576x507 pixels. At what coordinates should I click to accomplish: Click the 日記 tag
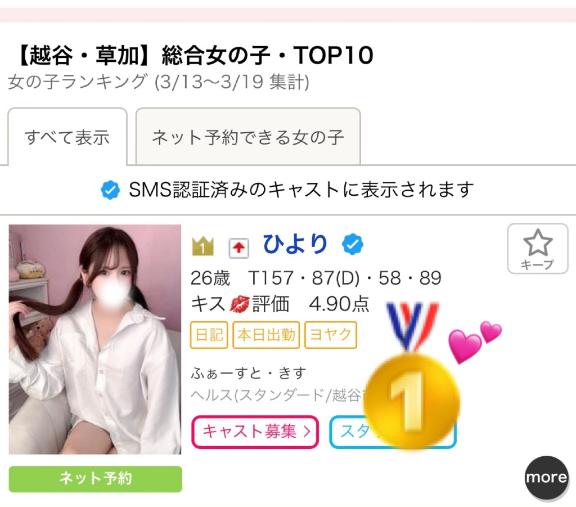pyautogui.click(x=209, y=335)
